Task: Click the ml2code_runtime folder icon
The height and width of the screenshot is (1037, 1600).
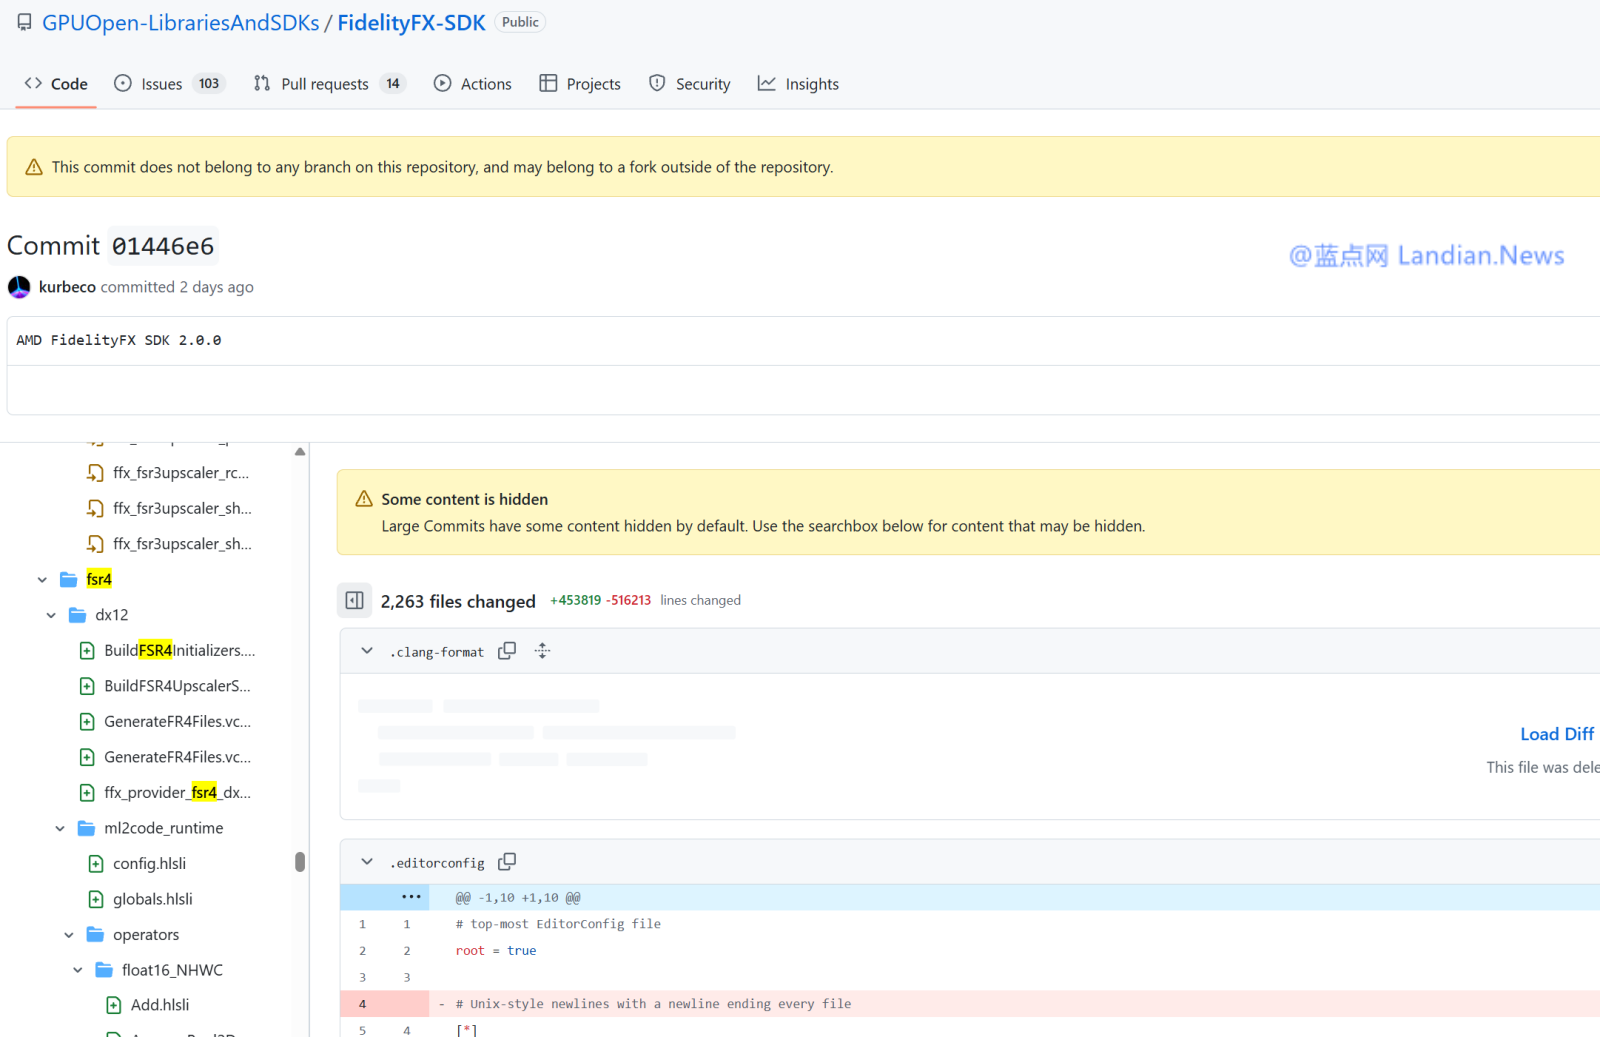Action: [87, 828]
